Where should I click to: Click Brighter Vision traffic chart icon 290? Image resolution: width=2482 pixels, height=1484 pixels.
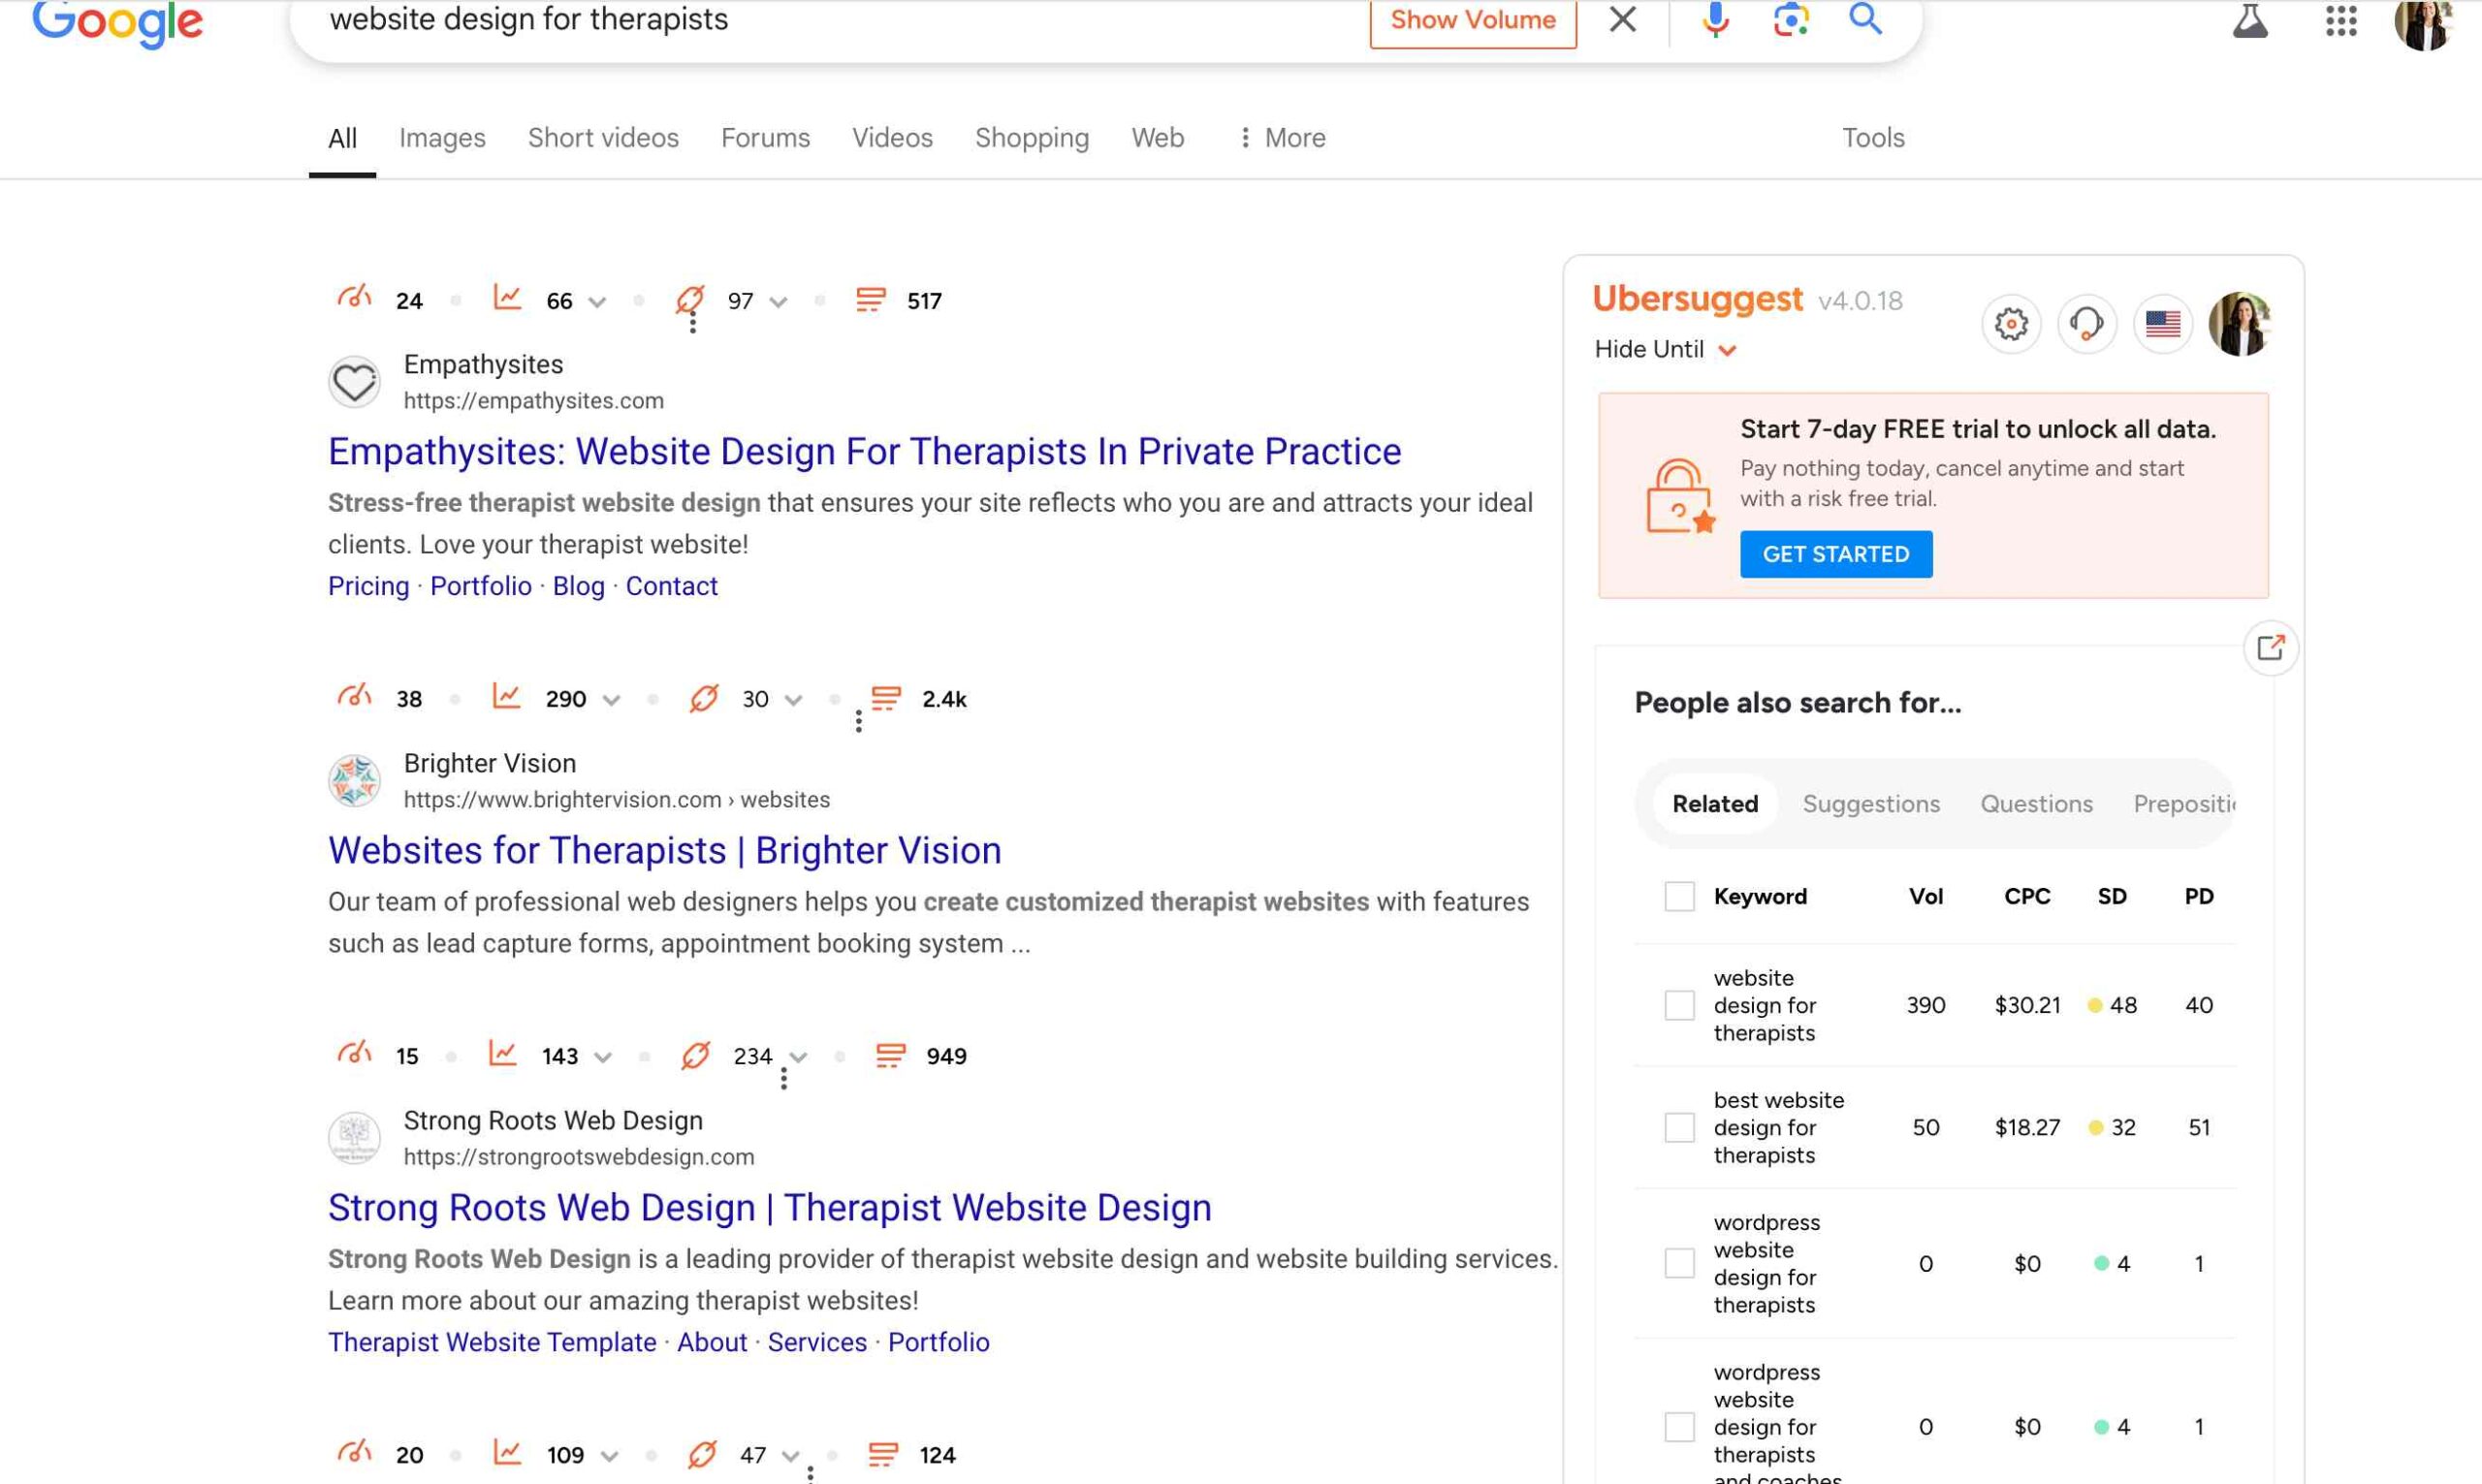(507, 697)
